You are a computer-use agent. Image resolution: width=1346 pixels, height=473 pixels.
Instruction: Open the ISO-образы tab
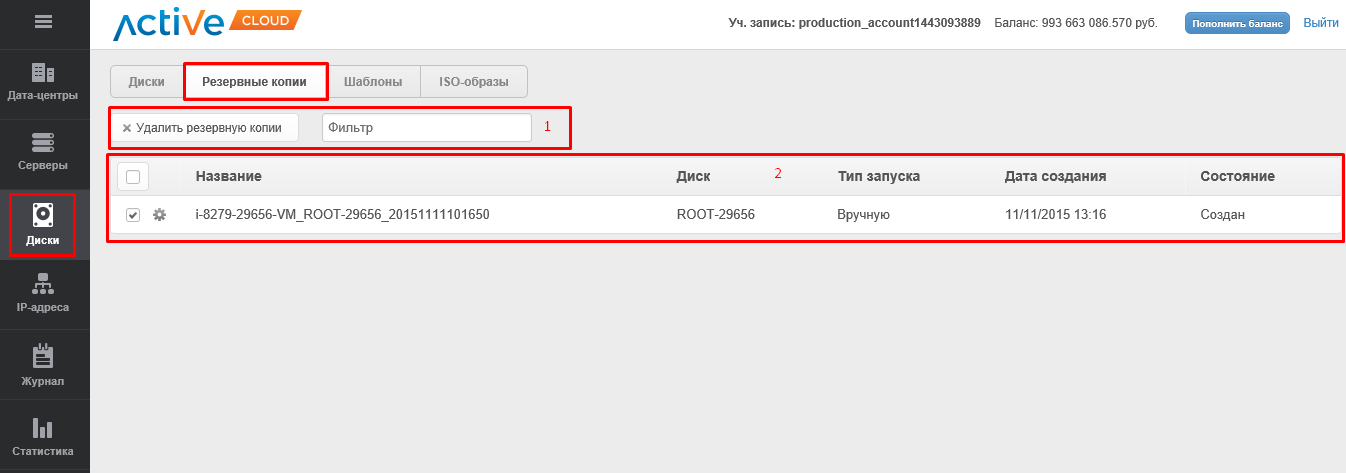click(x=474, y=82)
